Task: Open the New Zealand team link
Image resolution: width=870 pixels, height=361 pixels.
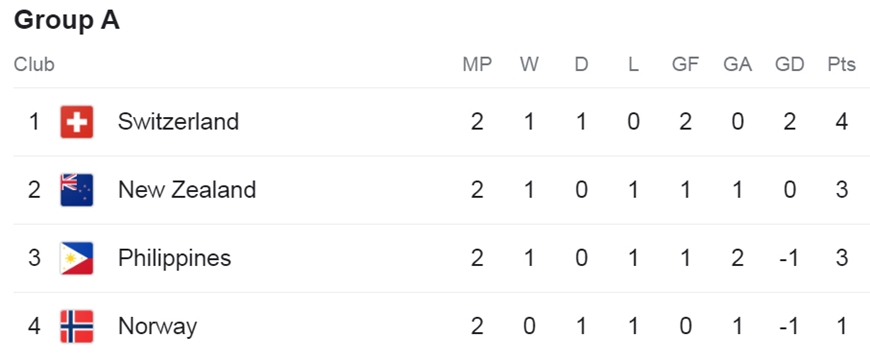Action: click(187, 190)
